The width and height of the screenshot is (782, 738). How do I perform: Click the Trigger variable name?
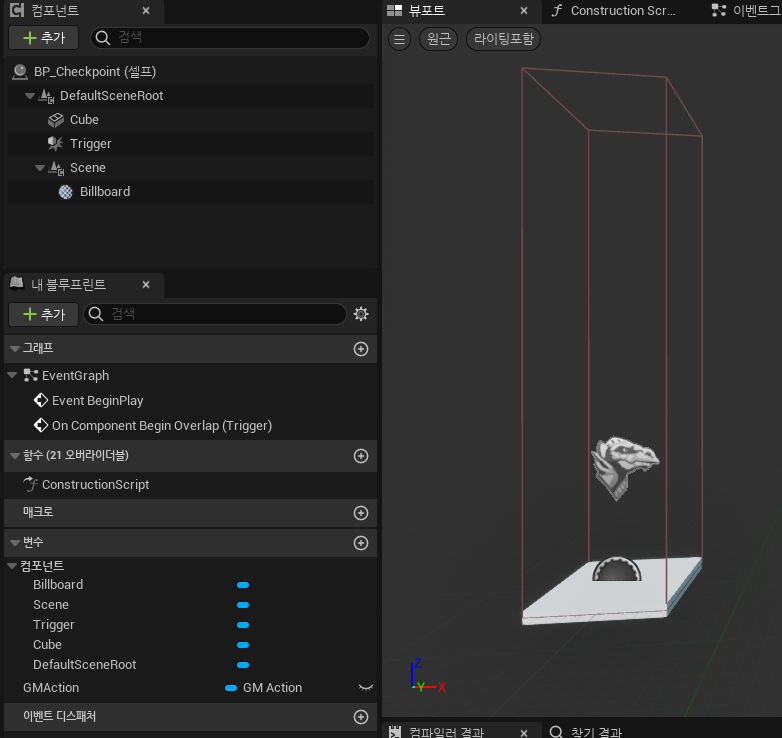click(53, 625)
